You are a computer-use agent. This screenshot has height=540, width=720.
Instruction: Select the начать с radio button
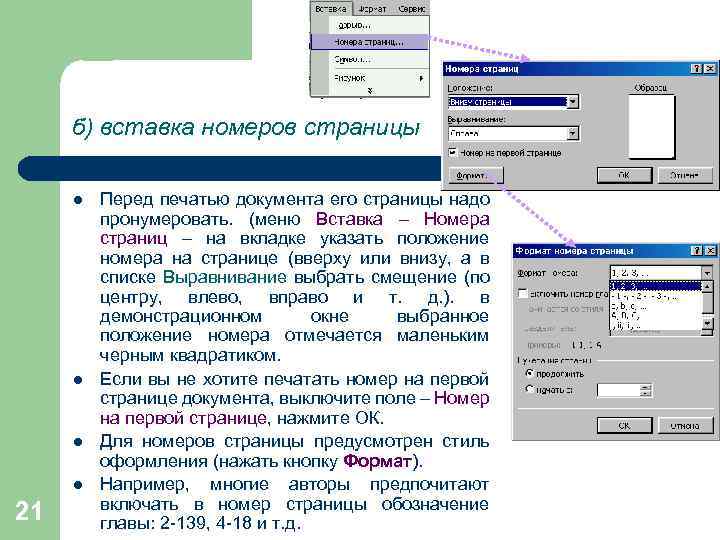[530, 390]
